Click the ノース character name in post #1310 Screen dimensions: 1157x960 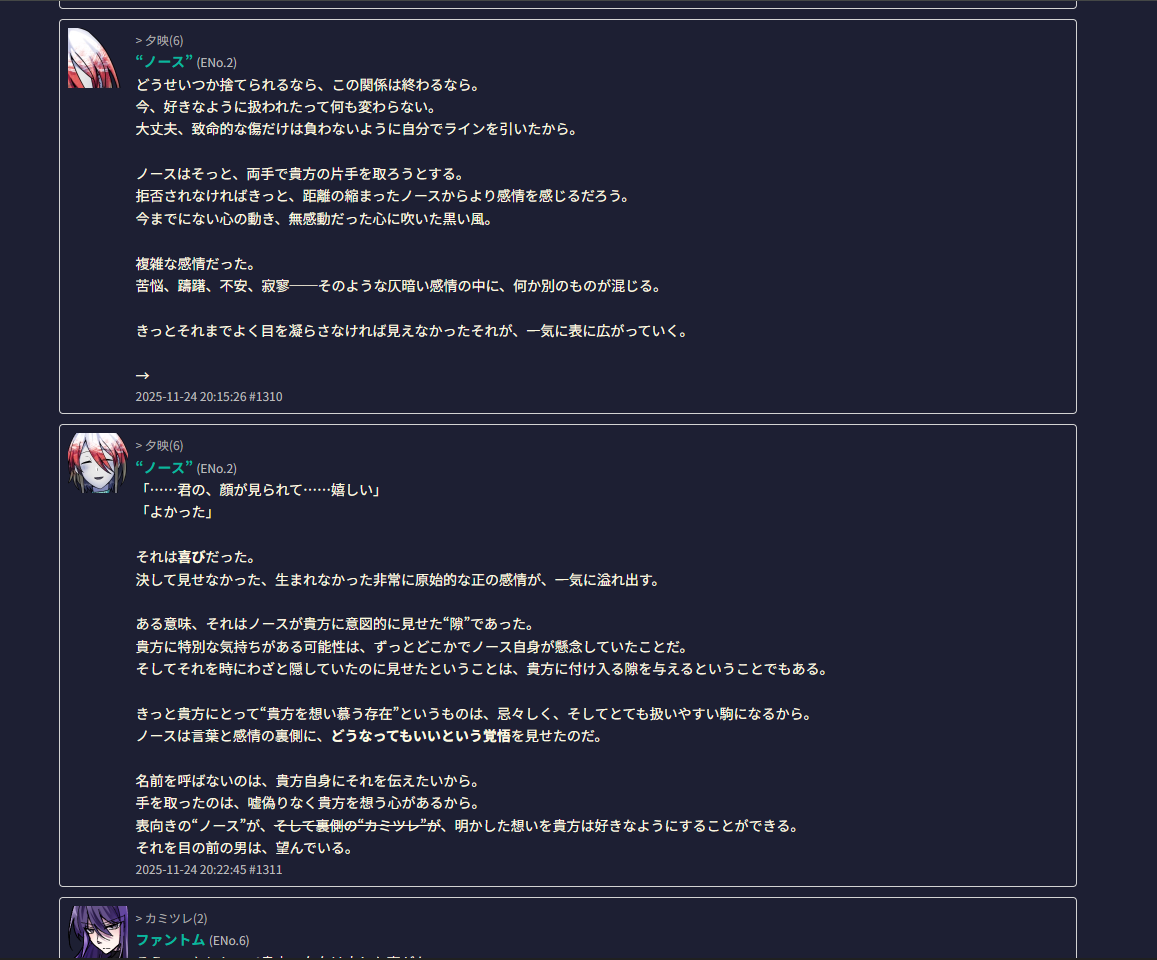tap(164, 63)
